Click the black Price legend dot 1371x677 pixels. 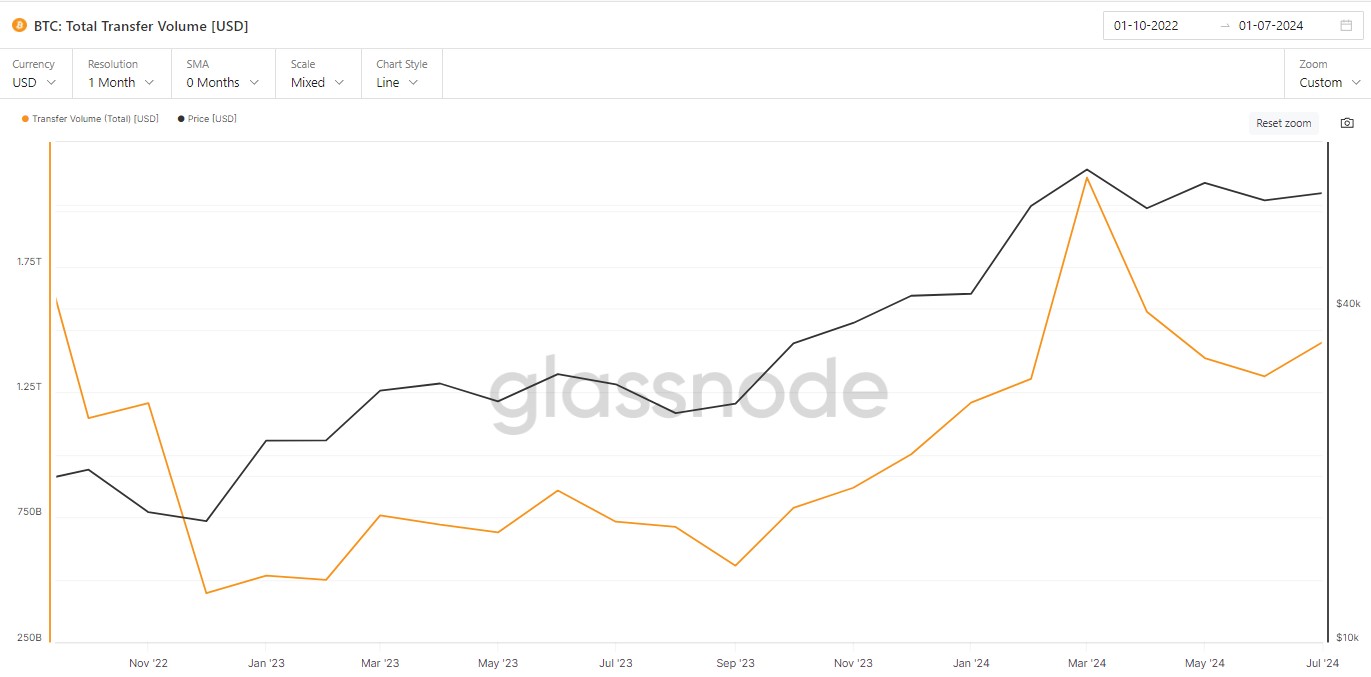coord(180,118)
